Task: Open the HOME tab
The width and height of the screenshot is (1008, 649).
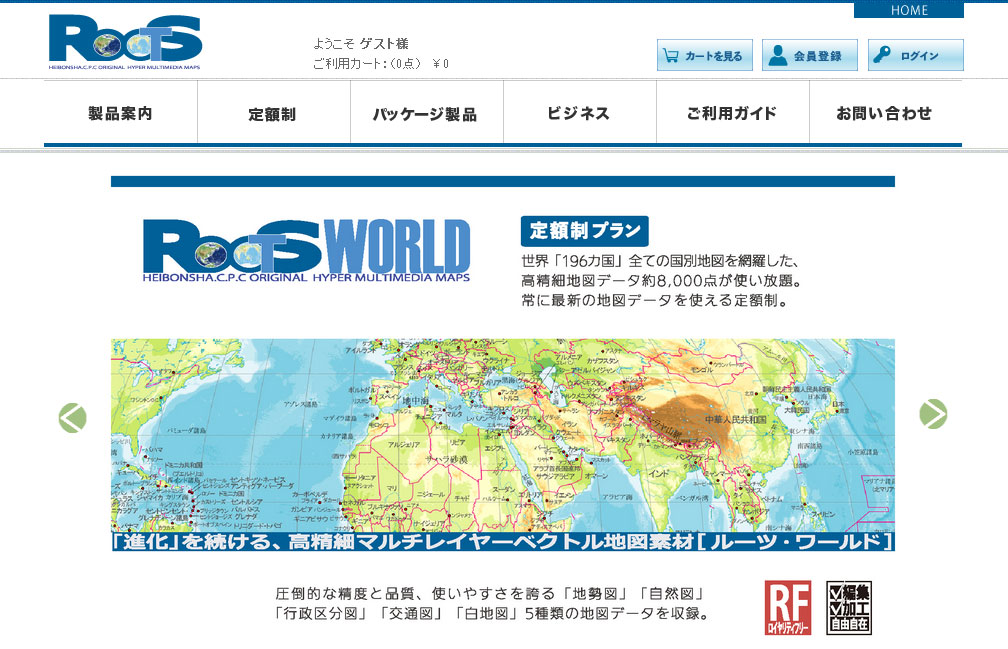Action: (x=908, y=10)
